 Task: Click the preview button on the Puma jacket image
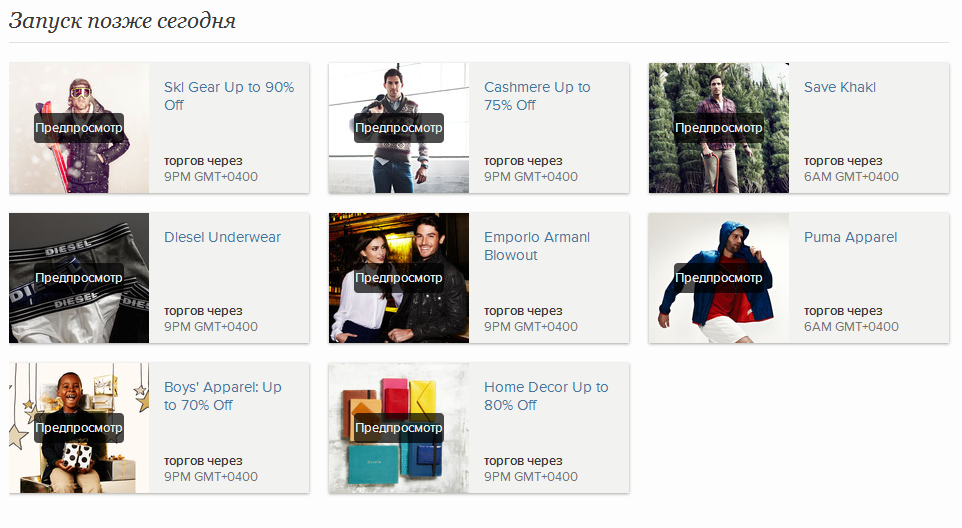[718, 278]
